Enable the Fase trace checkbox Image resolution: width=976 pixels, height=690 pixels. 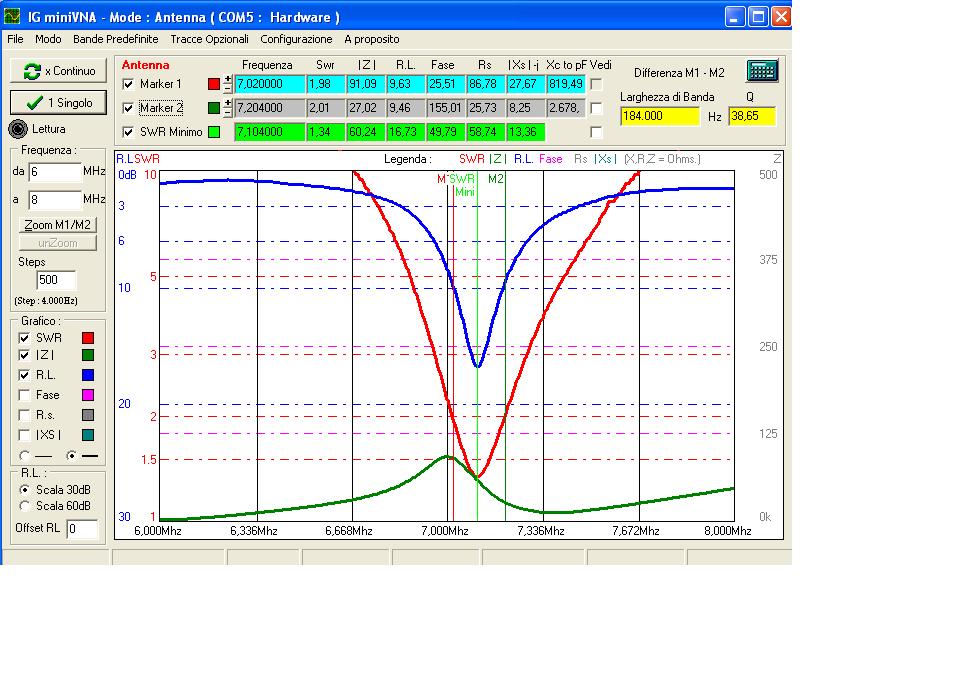pos(22,395)
